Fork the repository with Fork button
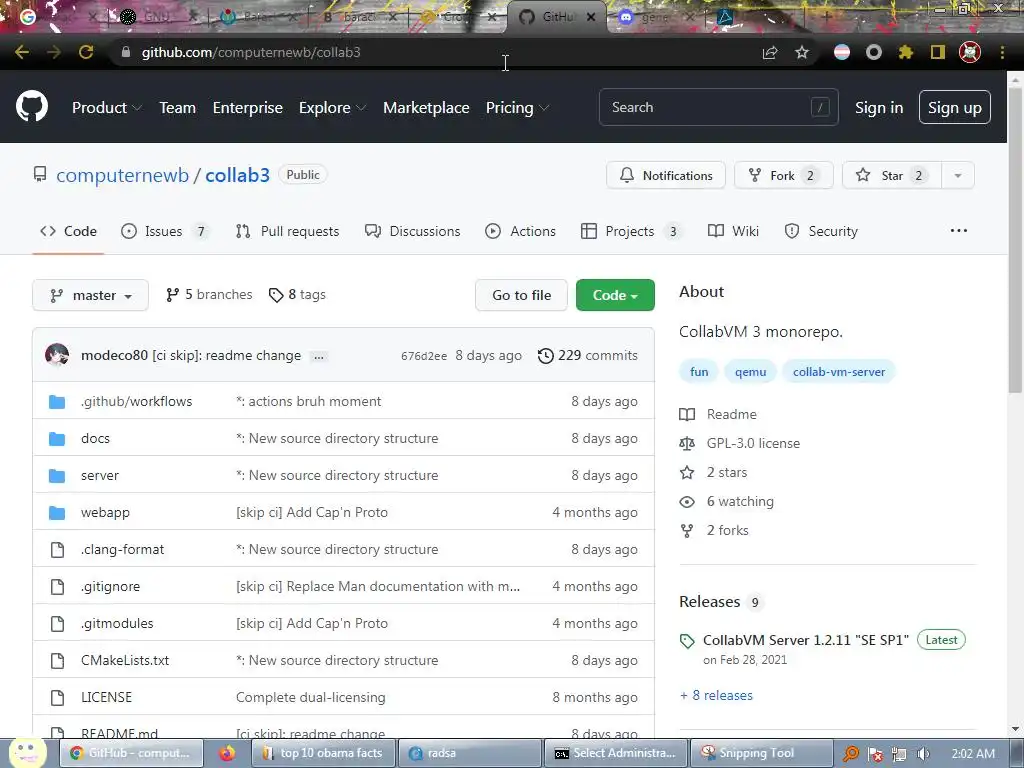Image resolution: width=1024 pixels, height=768 pixels. coord(784,175)
